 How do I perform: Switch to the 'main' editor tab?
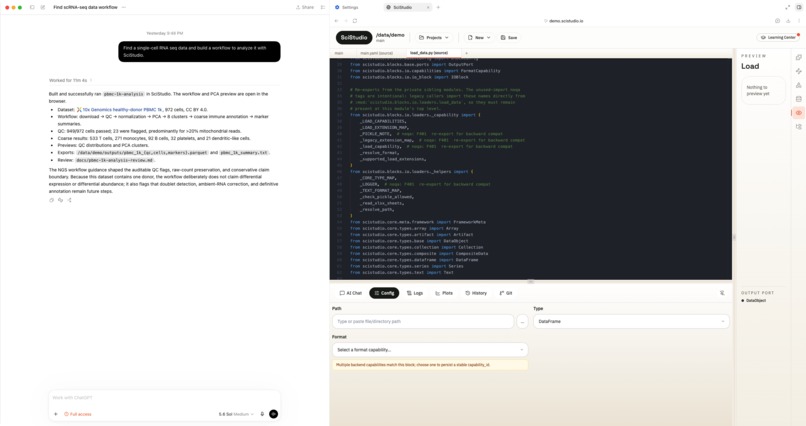click(339, 53)
